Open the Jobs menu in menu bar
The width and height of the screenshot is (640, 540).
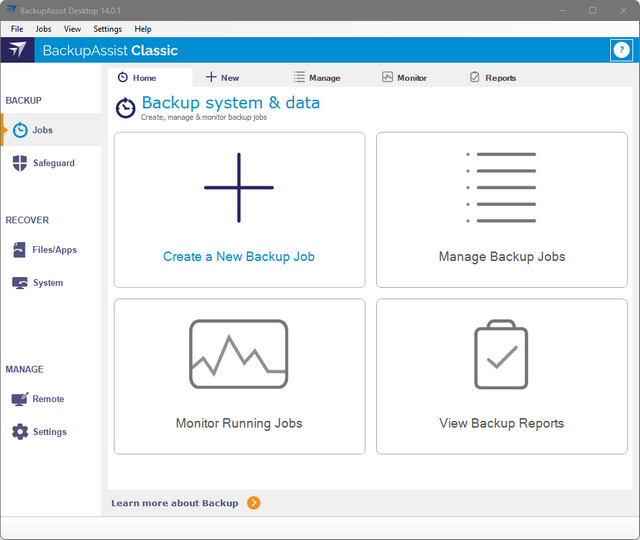(x=43, y=29)
